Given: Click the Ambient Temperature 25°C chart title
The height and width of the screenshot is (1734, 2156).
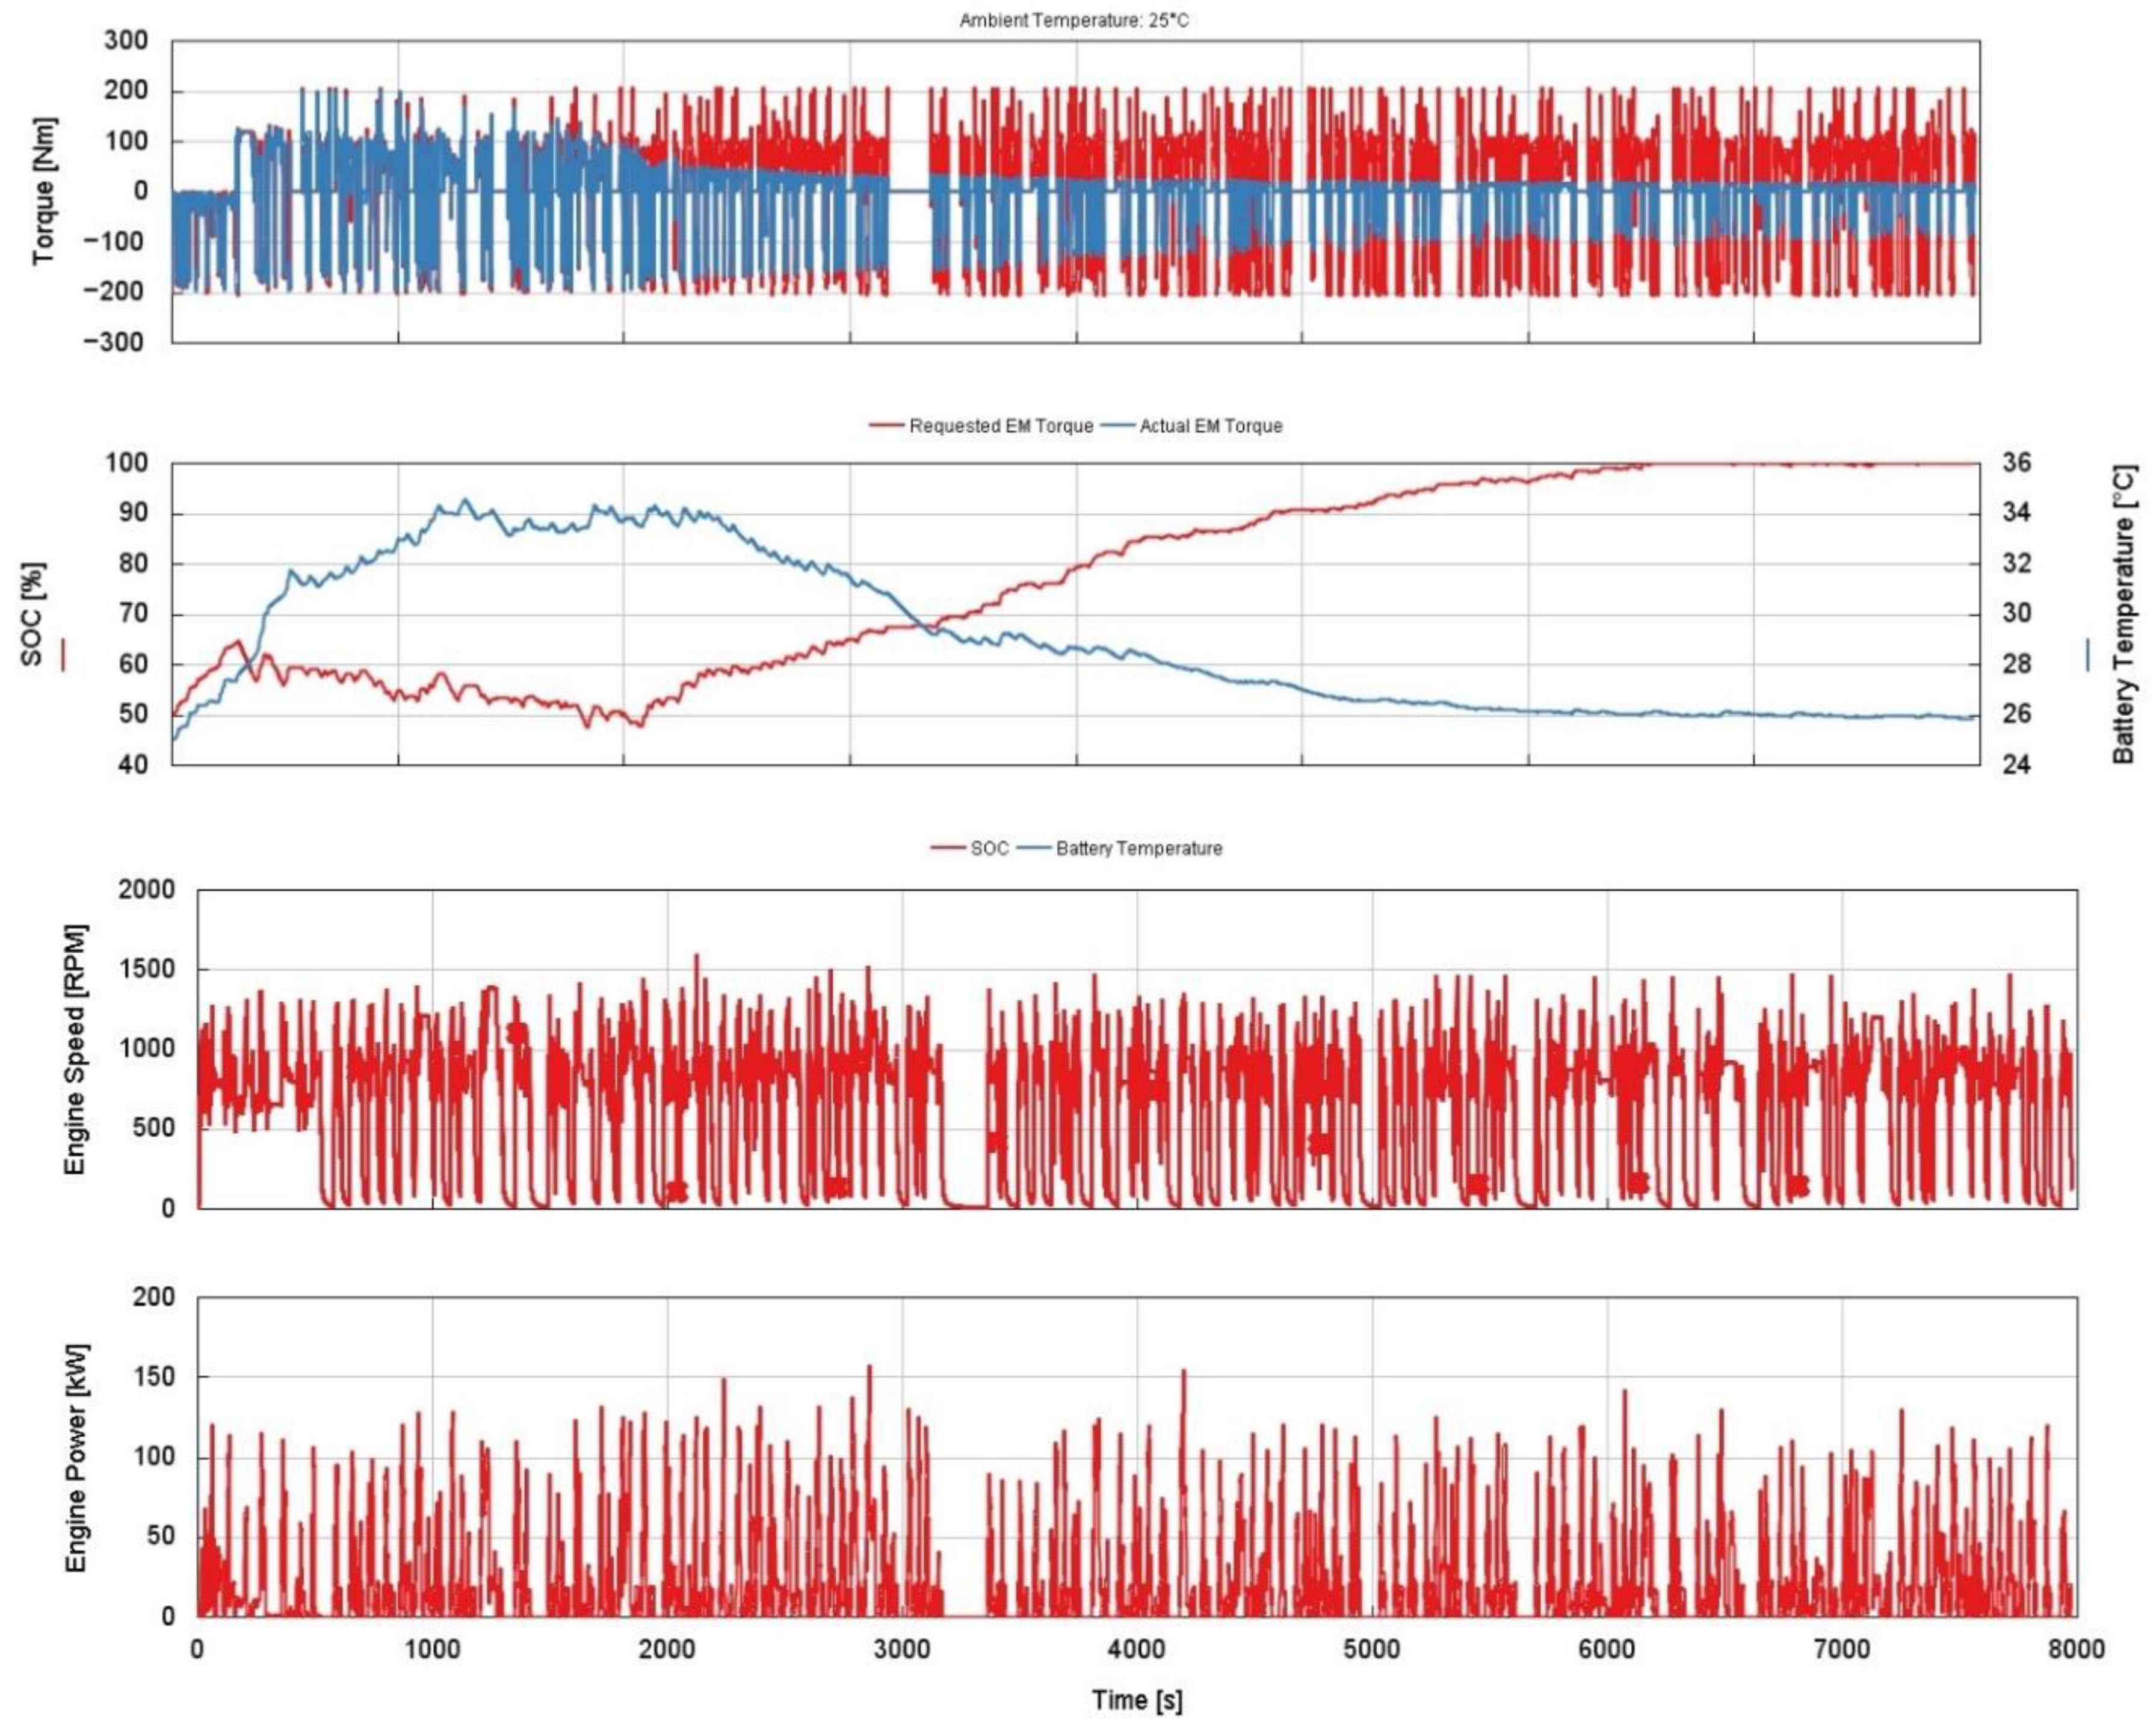Looking at the screenshot, I should pos(1074,20).
